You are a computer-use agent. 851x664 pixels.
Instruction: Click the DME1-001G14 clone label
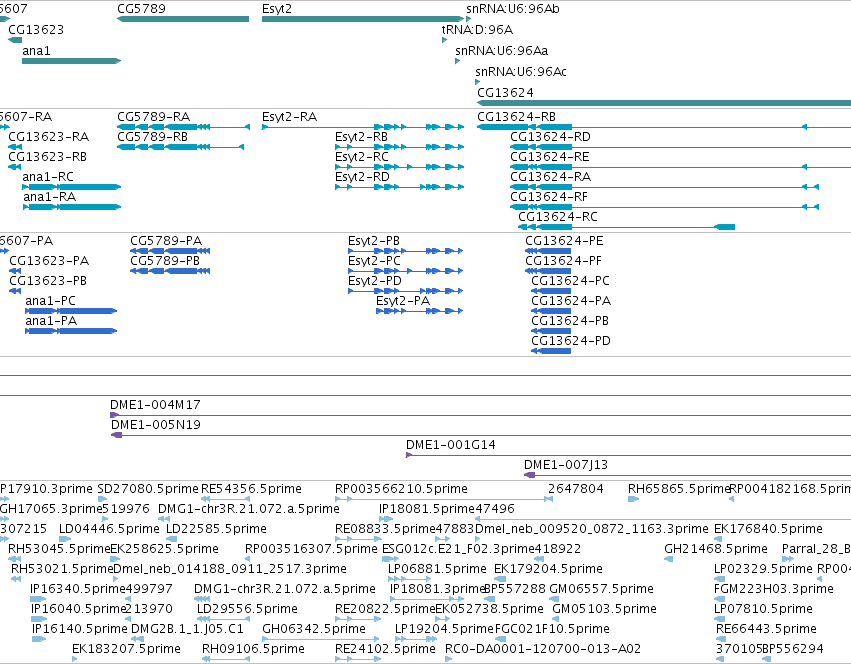pyautogui.click(x=450, y=445)
